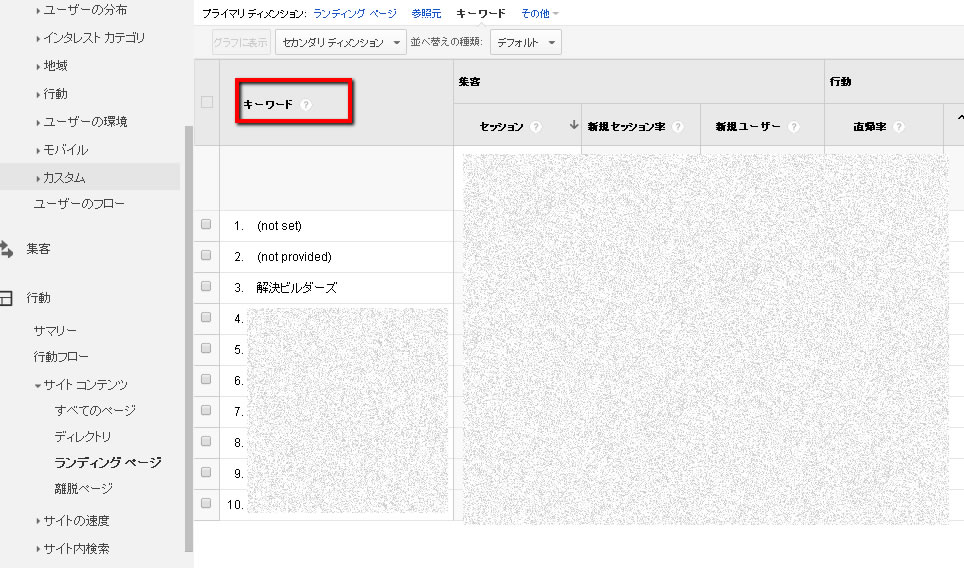Click the sidebar vertical scrollbar
Image resolution: width=964 pixels, height=568 pixels.
(189, 340)
